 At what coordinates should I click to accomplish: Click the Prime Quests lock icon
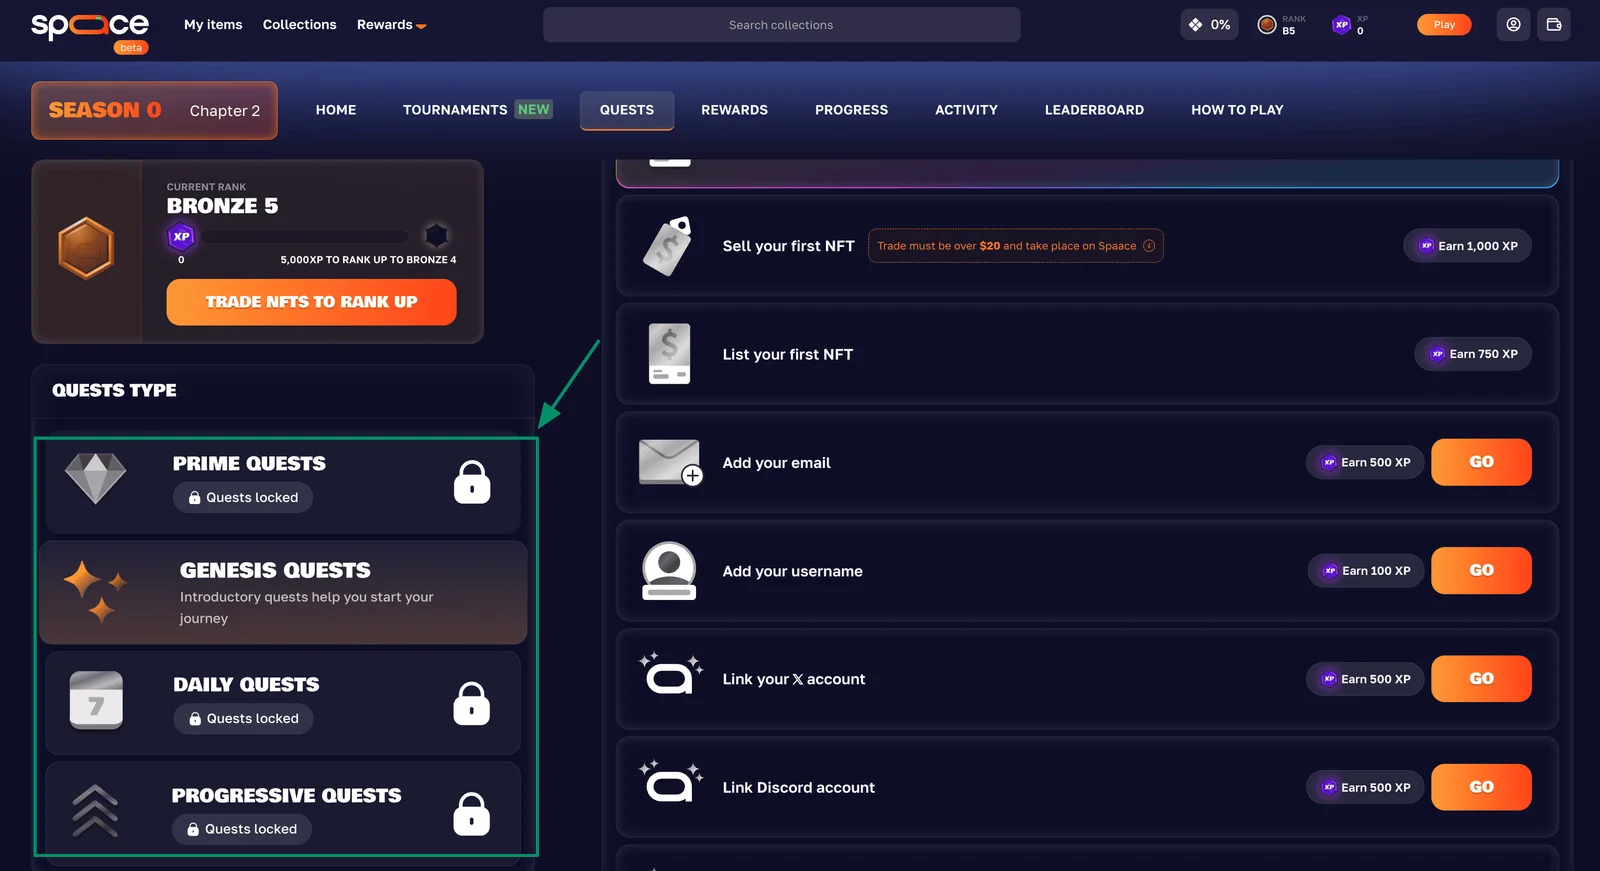click(x=472, y=482)
